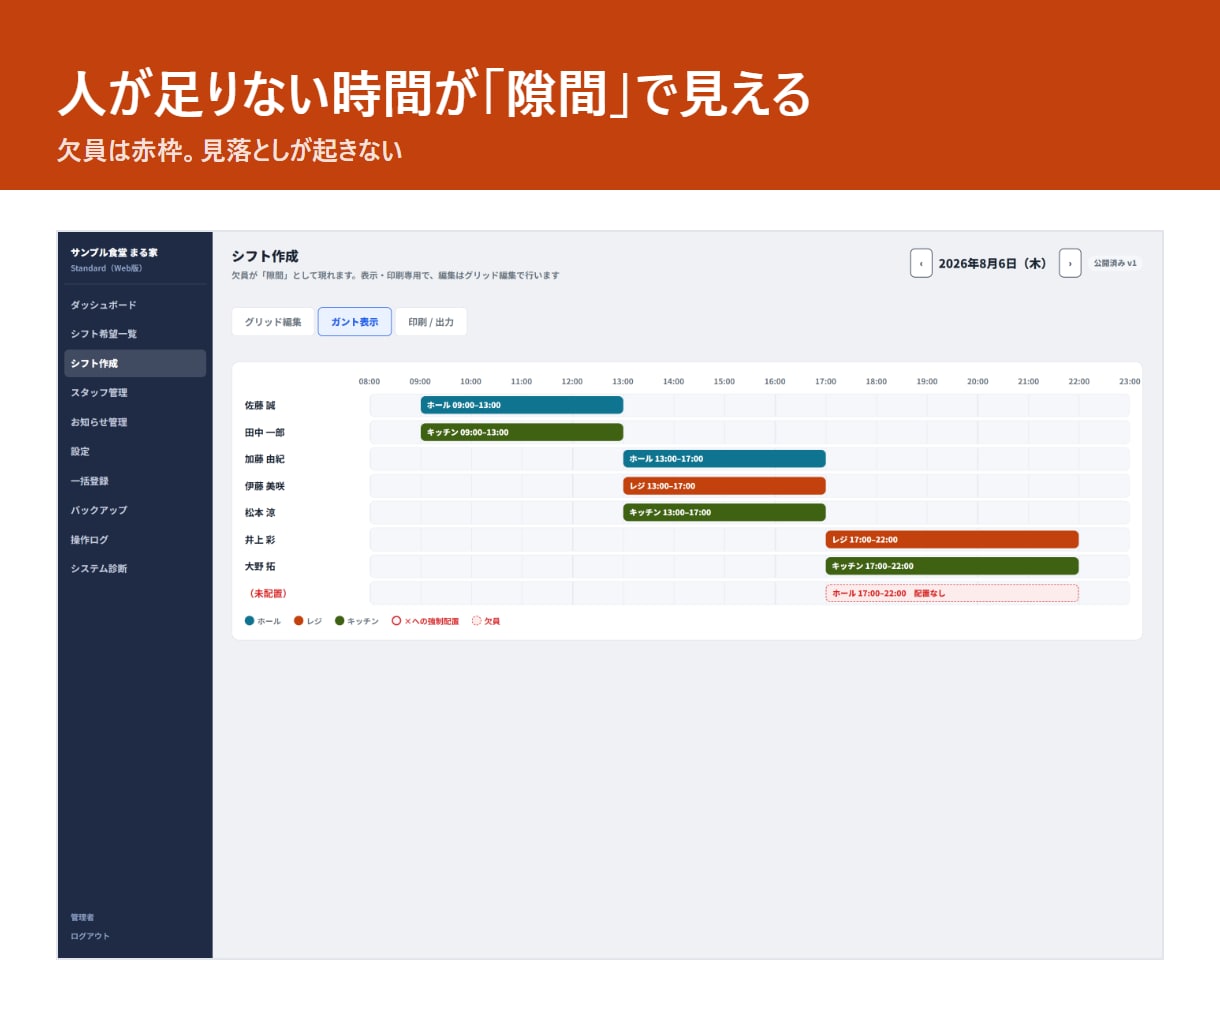
Task: Open バックアップ in the sidebar
Action: pos(135,510)
